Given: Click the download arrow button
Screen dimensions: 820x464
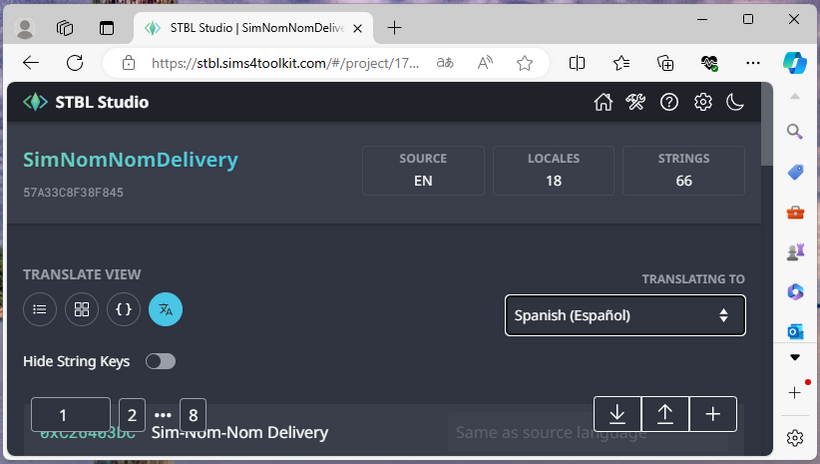Looking at the screenshot, I should (618, 414).
